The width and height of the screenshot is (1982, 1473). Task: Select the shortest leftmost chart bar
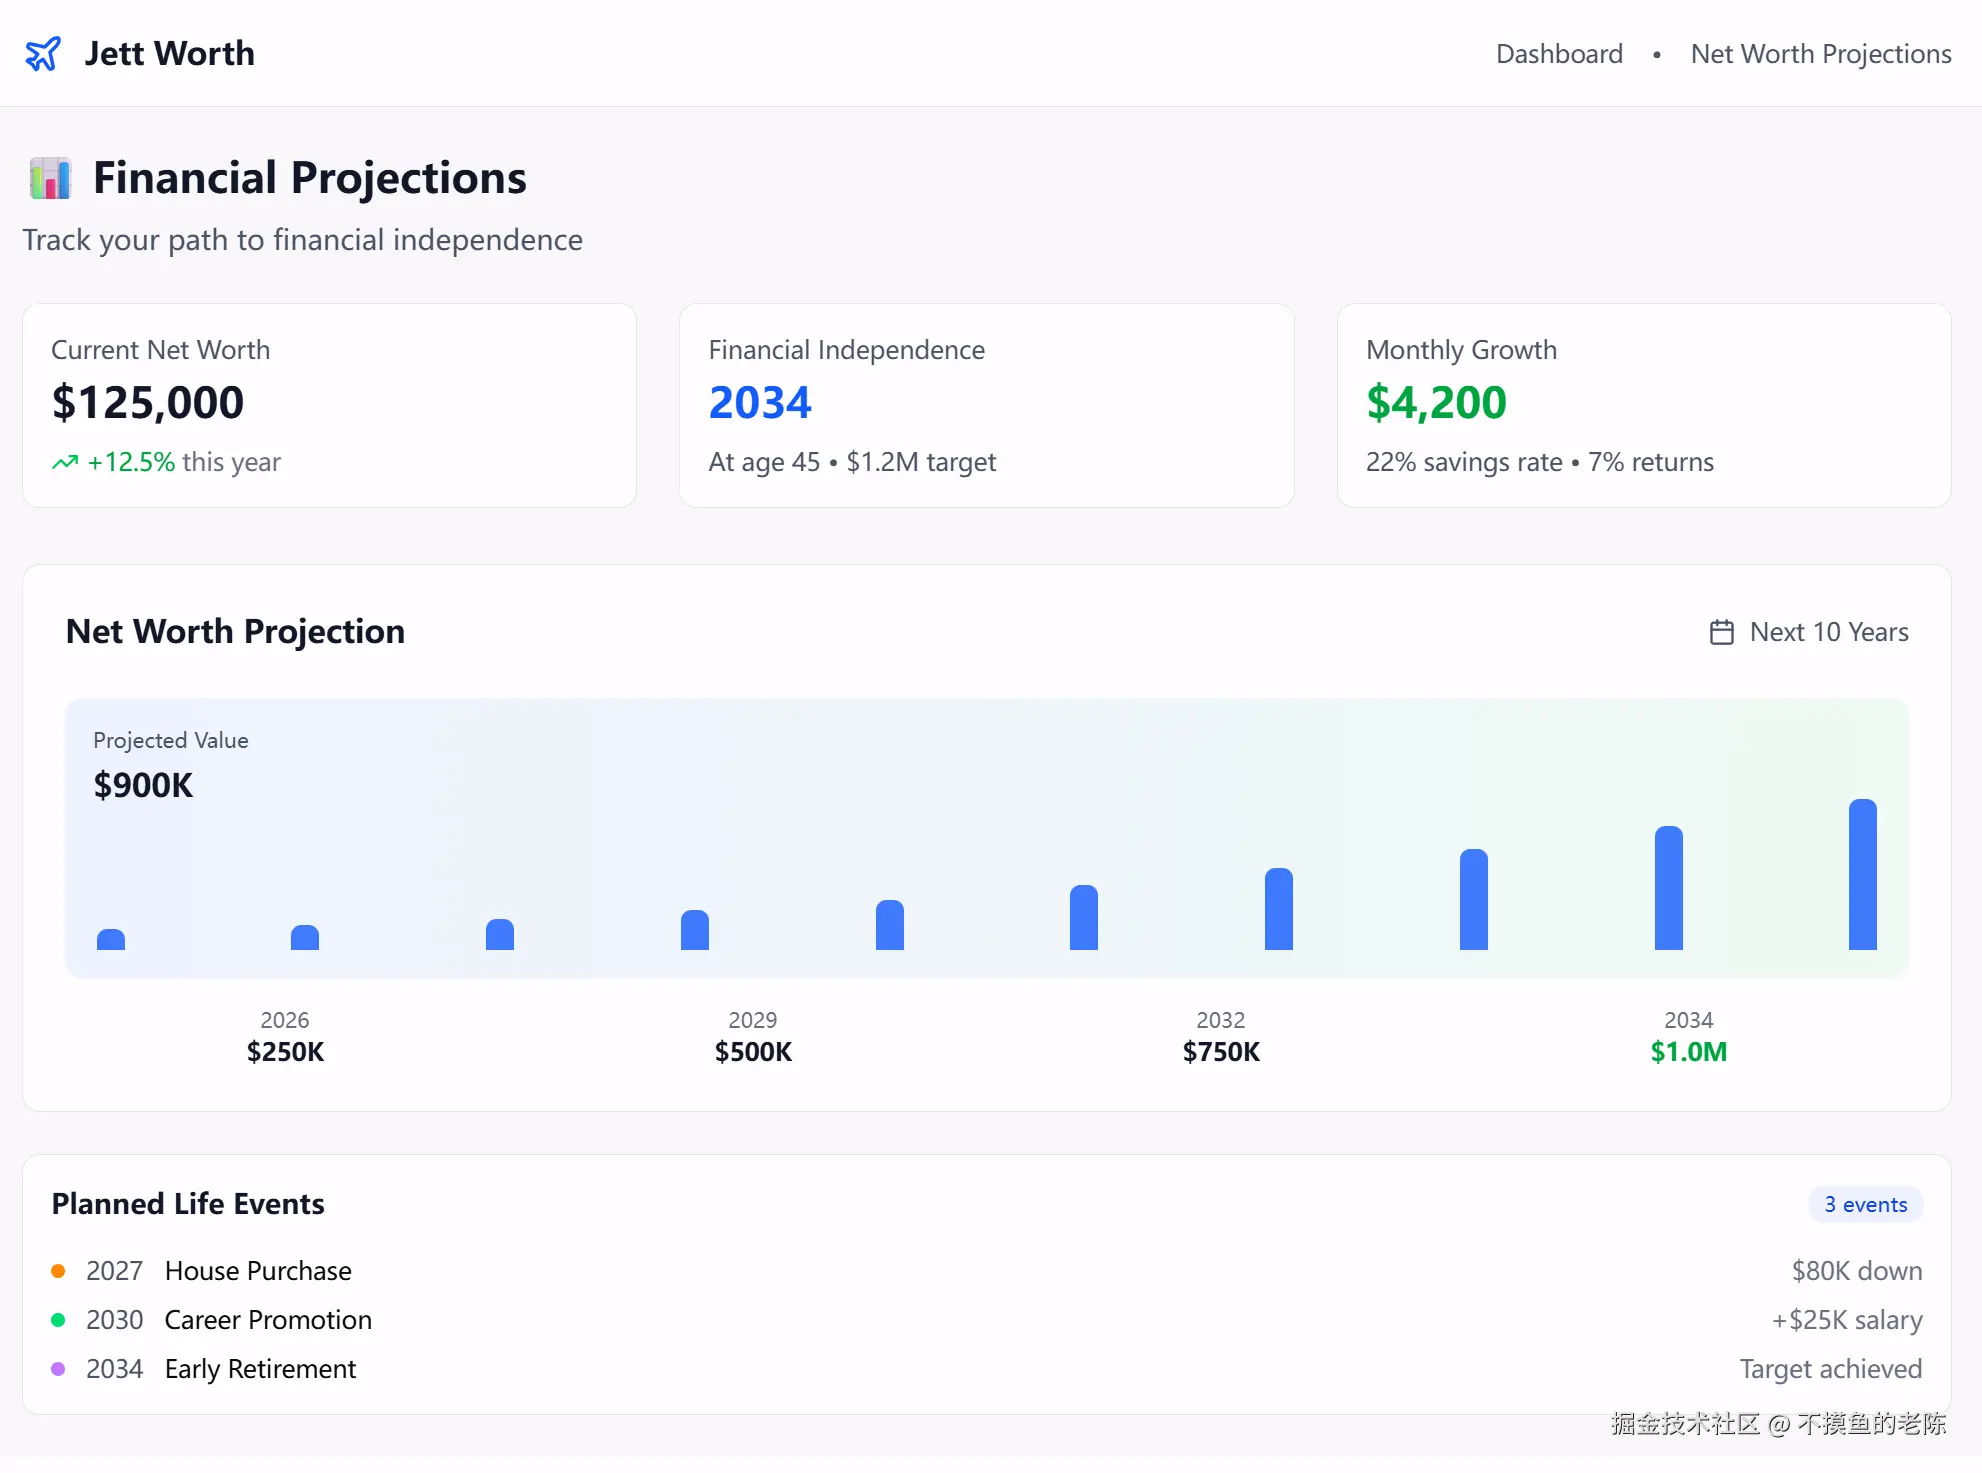[x=111, y=939]
